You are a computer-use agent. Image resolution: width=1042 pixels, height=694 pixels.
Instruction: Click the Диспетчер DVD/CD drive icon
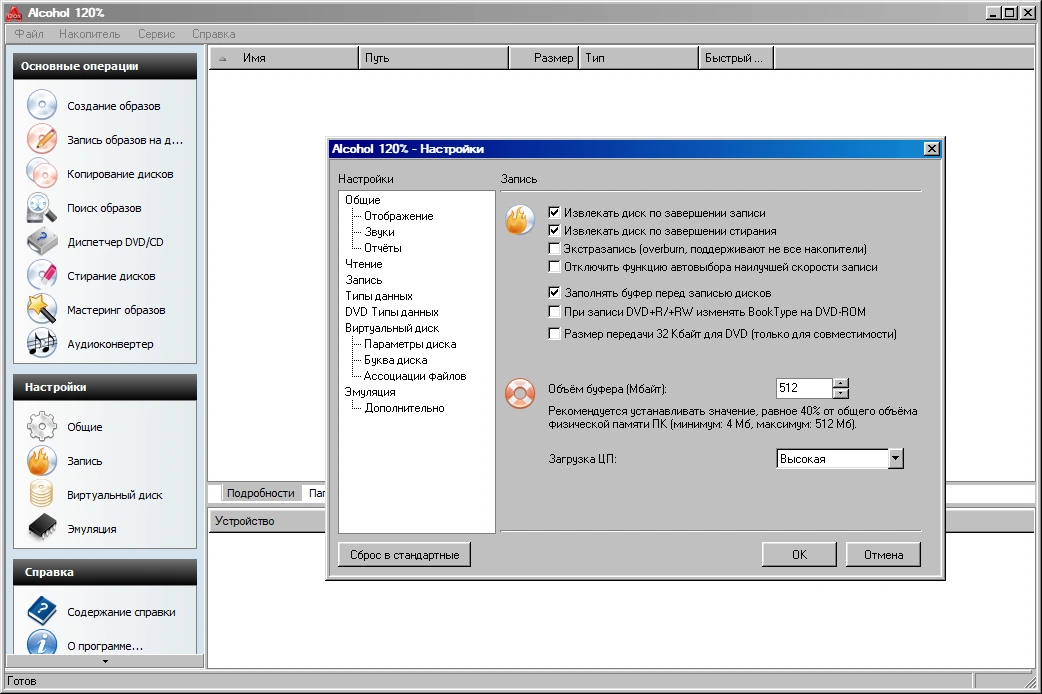click(41, 241)
